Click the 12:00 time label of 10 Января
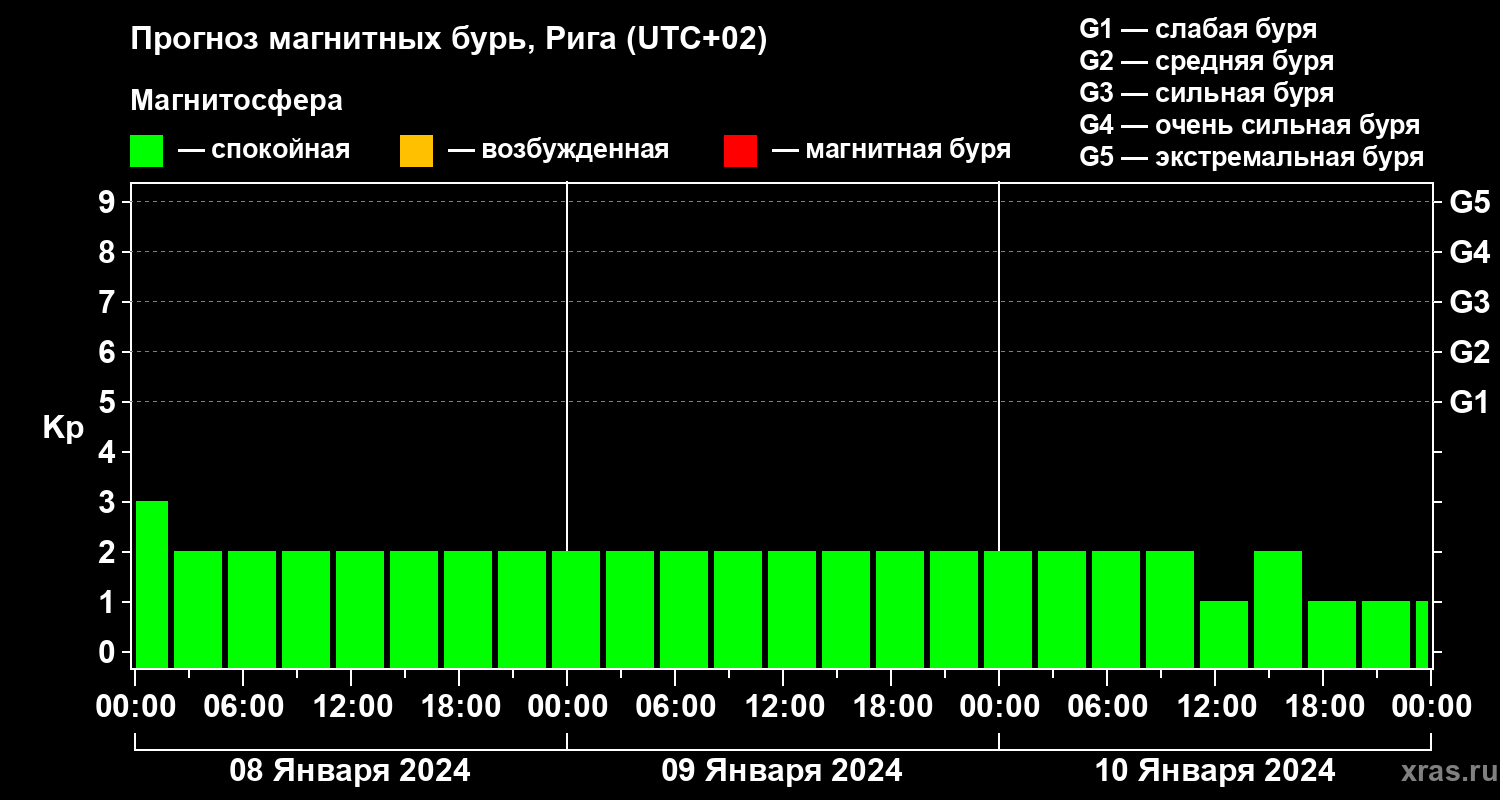Image resolution: width=1500 pixels, height=800 pixels. coord(1215,706)
